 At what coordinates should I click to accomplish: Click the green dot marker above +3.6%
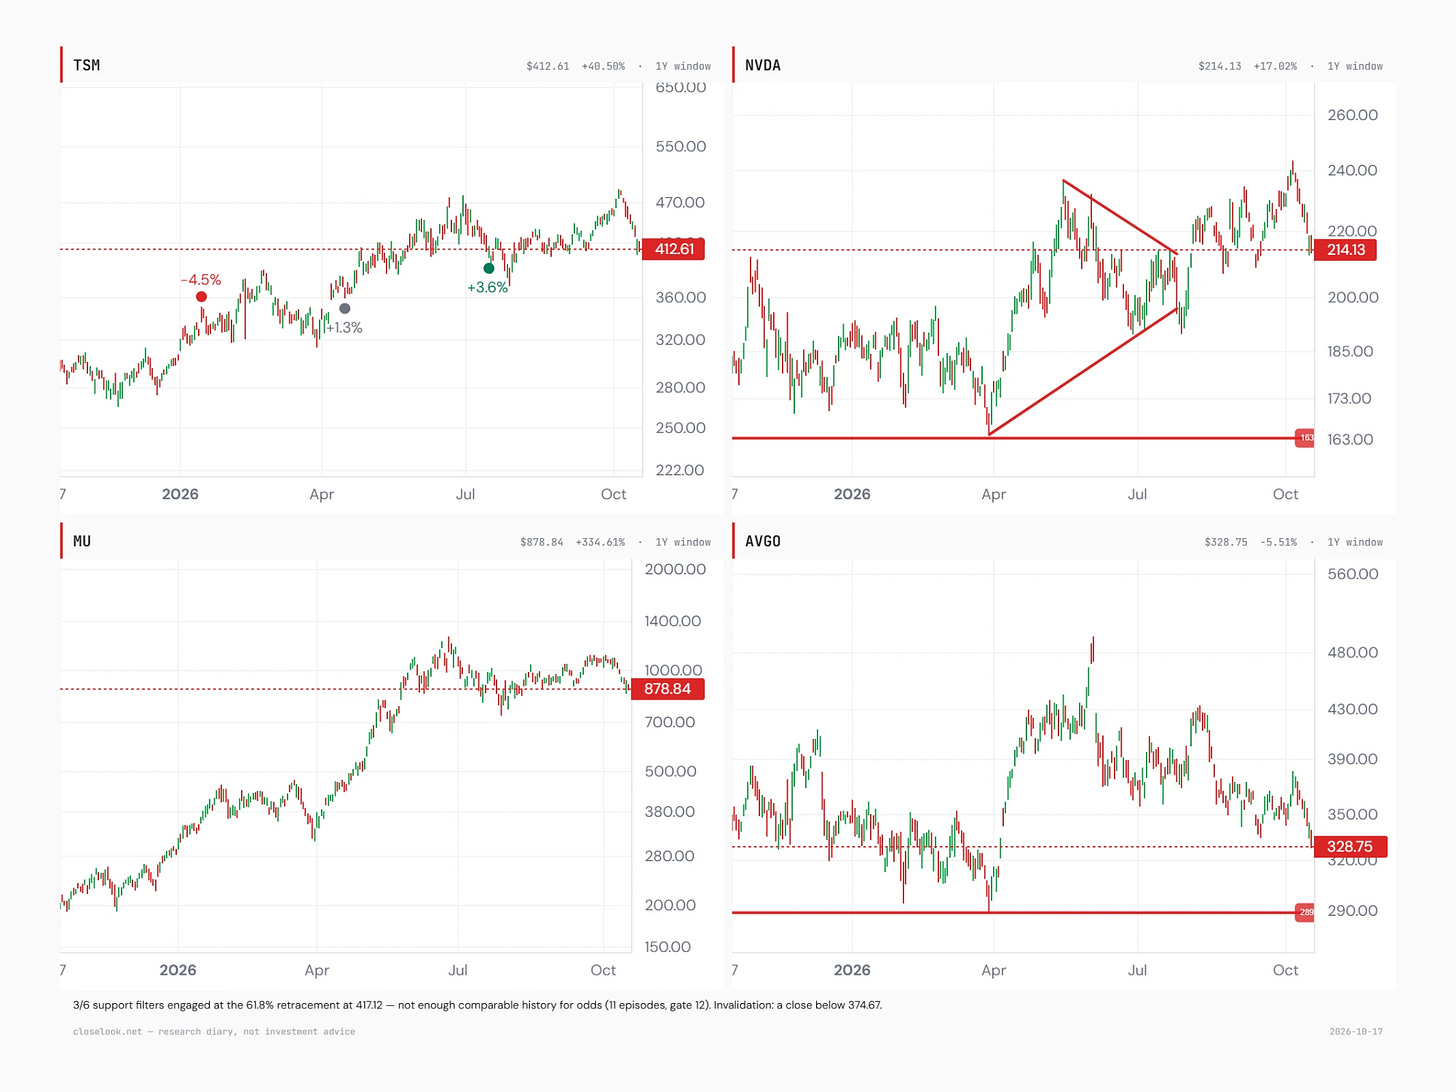click(x=489, y=268)
